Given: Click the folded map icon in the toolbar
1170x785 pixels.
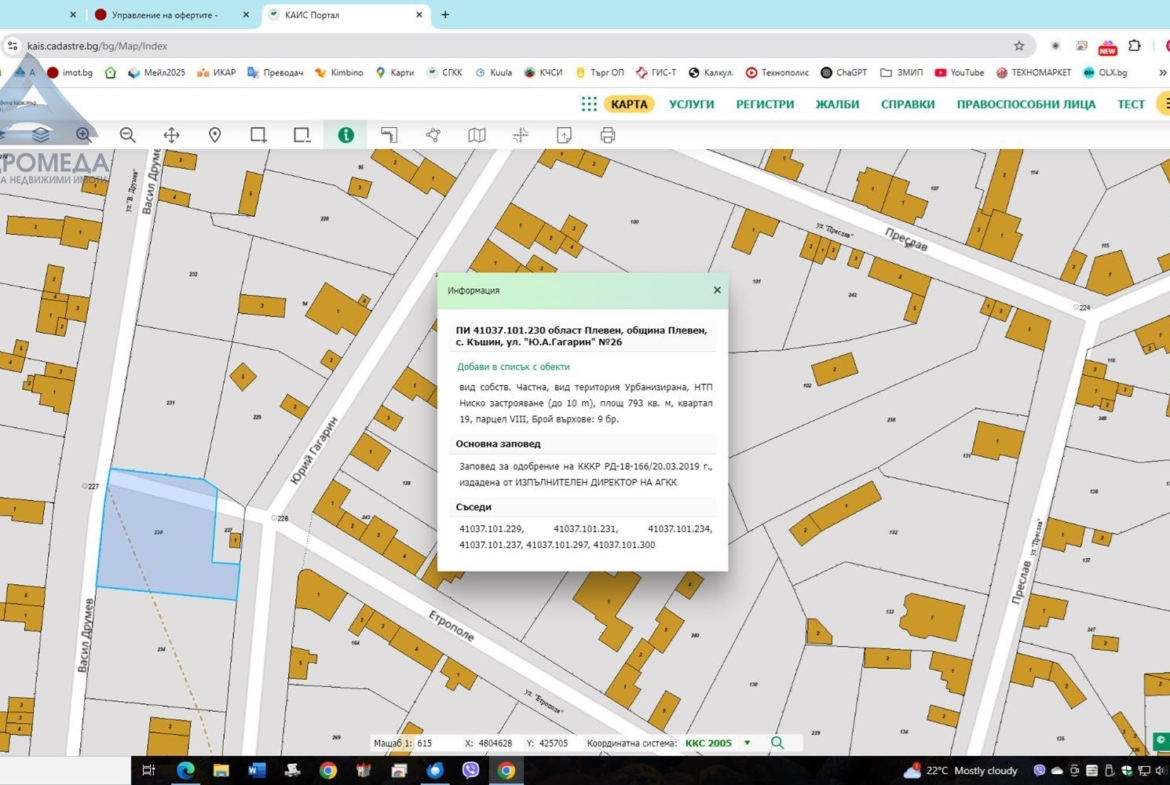Looking at the screenshot, I should (477, 135).
